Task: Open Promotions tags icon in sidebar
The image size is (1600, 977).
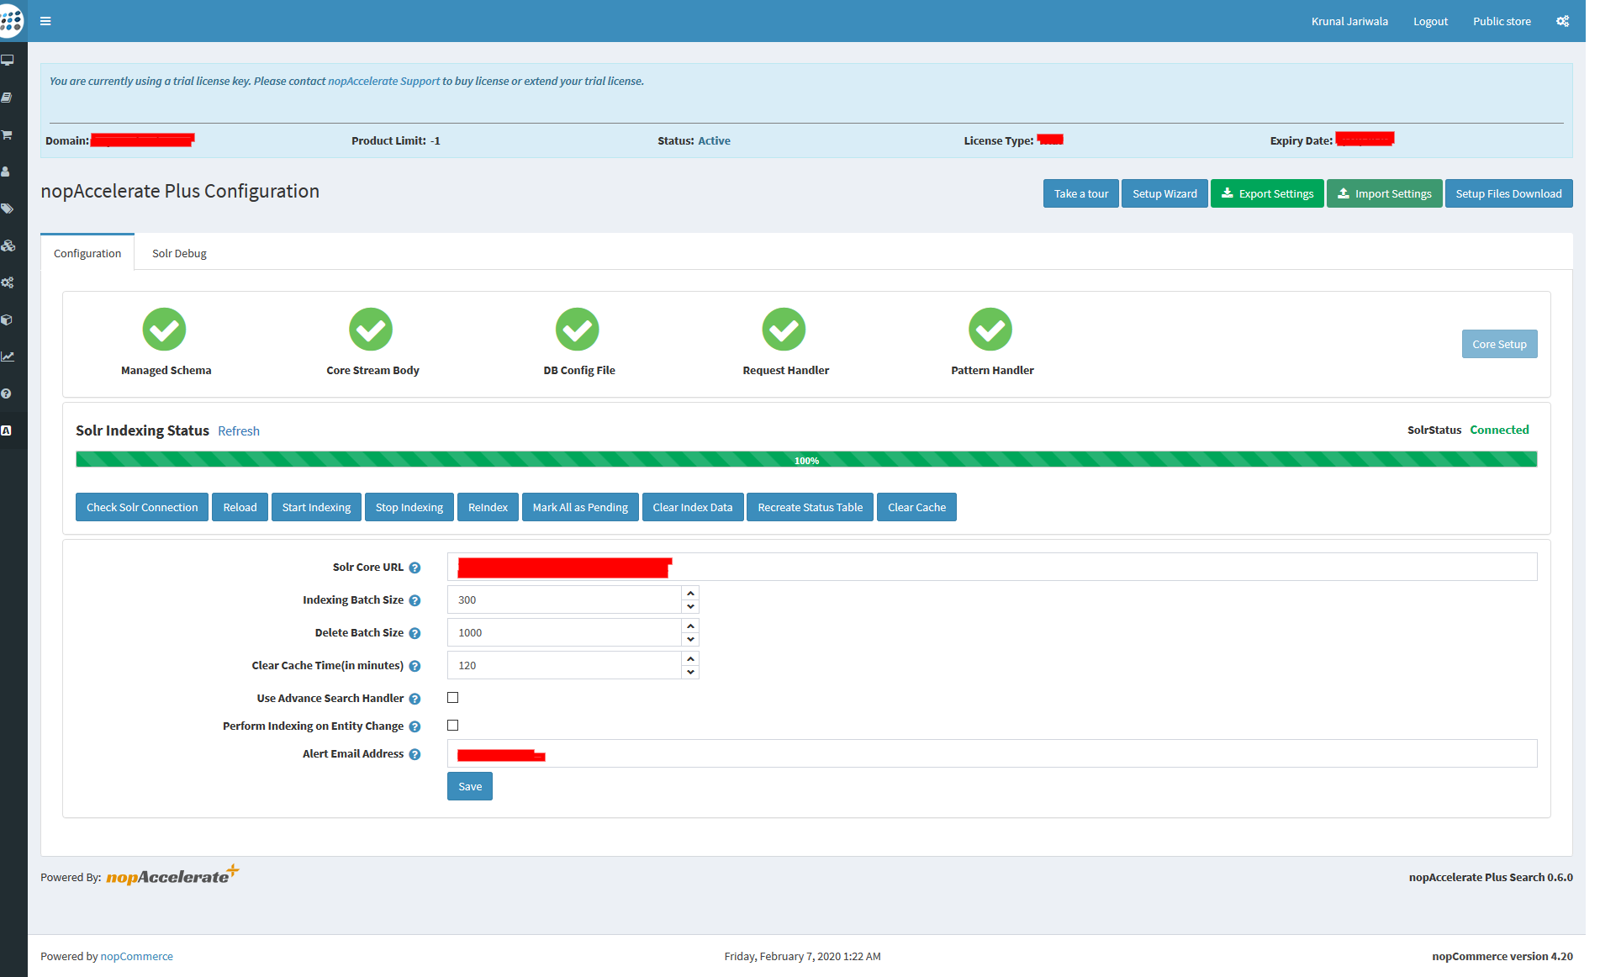Action: [x=8, y=209]
